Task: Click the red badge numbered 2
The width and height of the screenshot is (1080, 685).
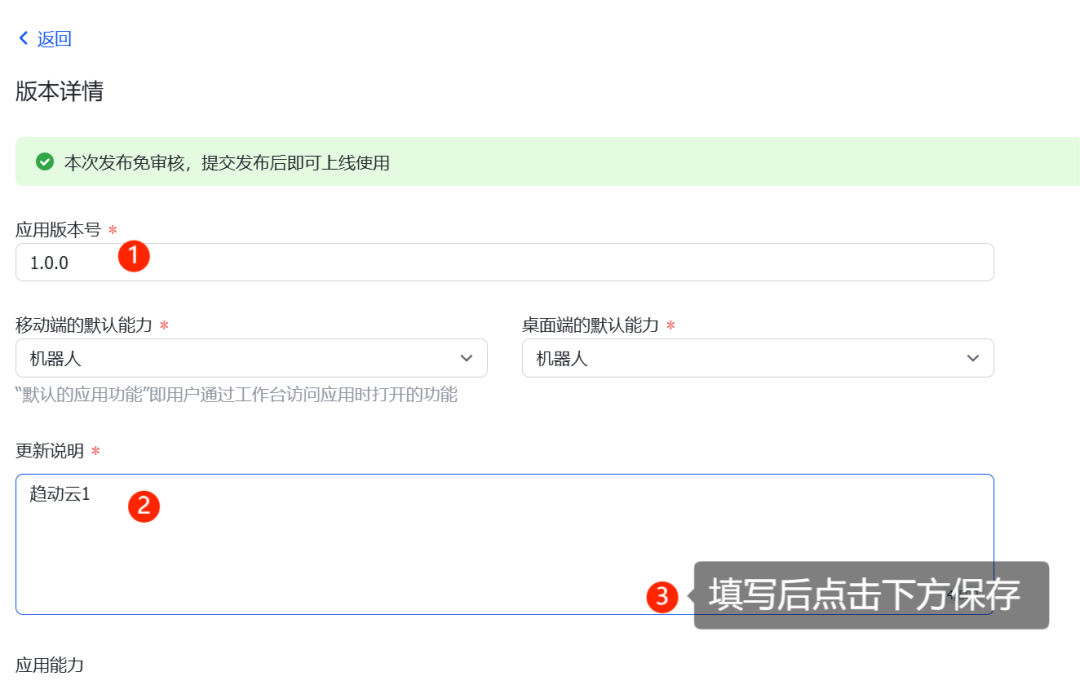Action: click(x=144, y=506)
